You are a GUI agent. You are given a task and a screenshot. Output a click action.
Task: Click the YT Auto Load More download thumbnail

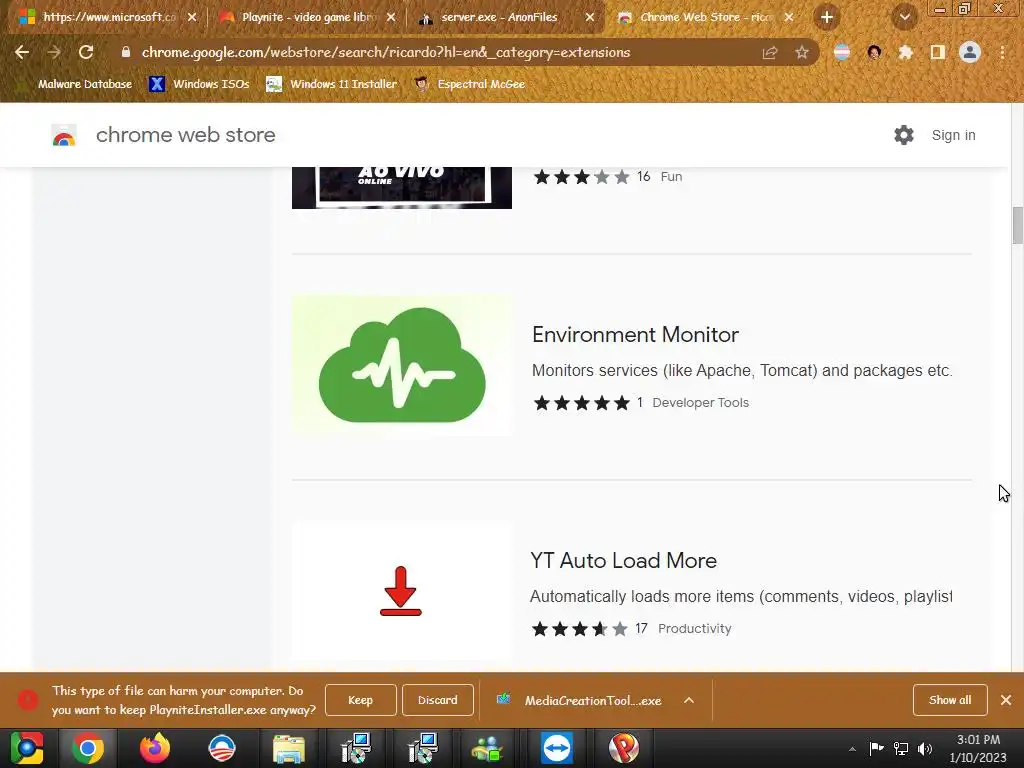pyautogui.click(x=402, y=591)
